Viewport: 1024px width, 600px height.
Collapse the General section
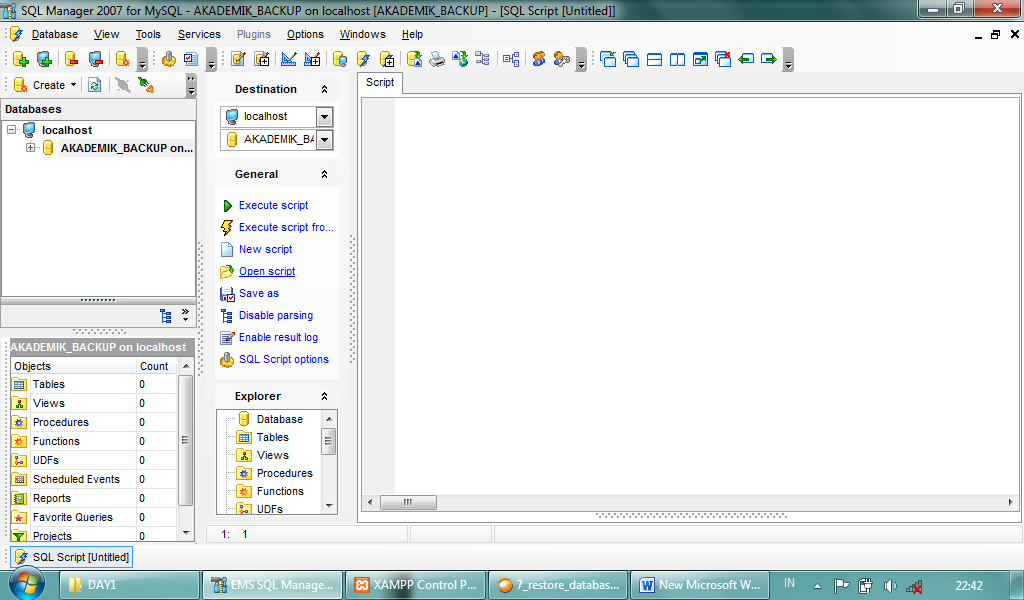pyautogui.click(x=324, y=174)
